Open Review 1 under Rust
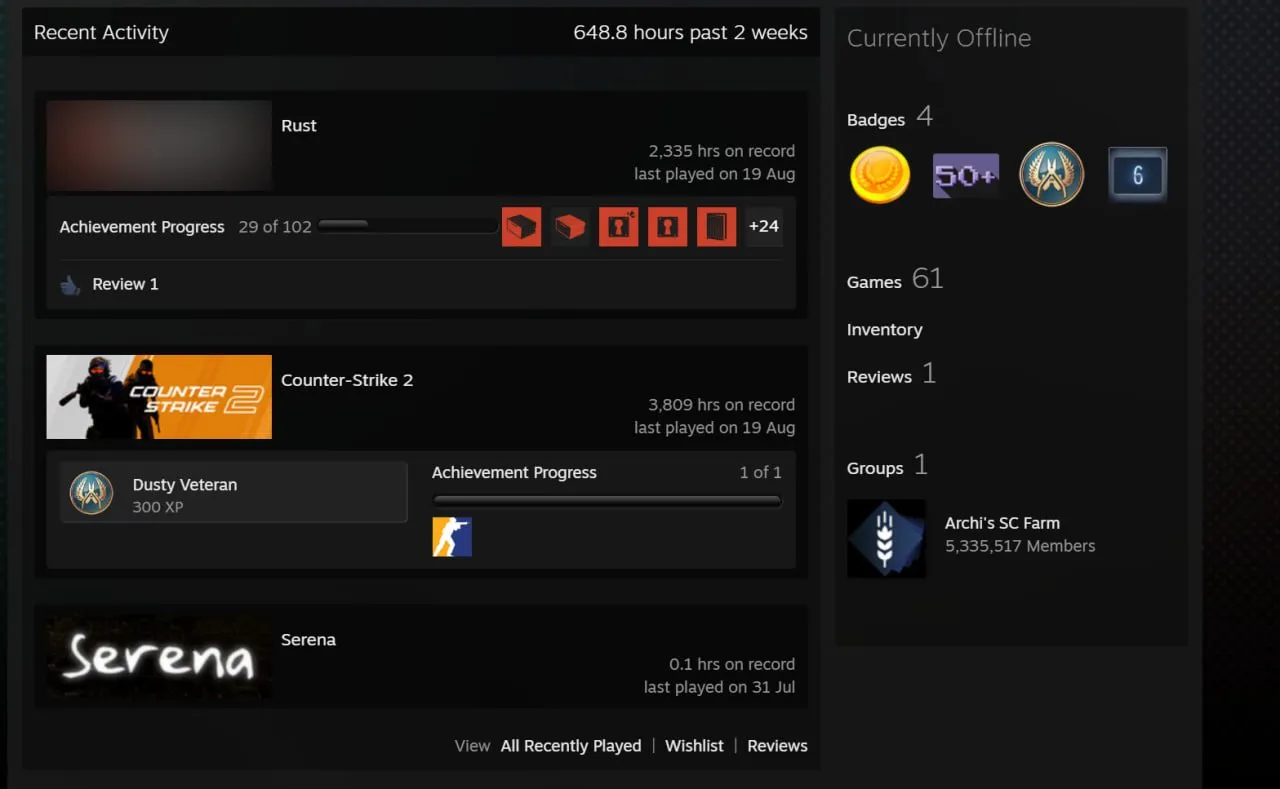 tap(125, 284)
